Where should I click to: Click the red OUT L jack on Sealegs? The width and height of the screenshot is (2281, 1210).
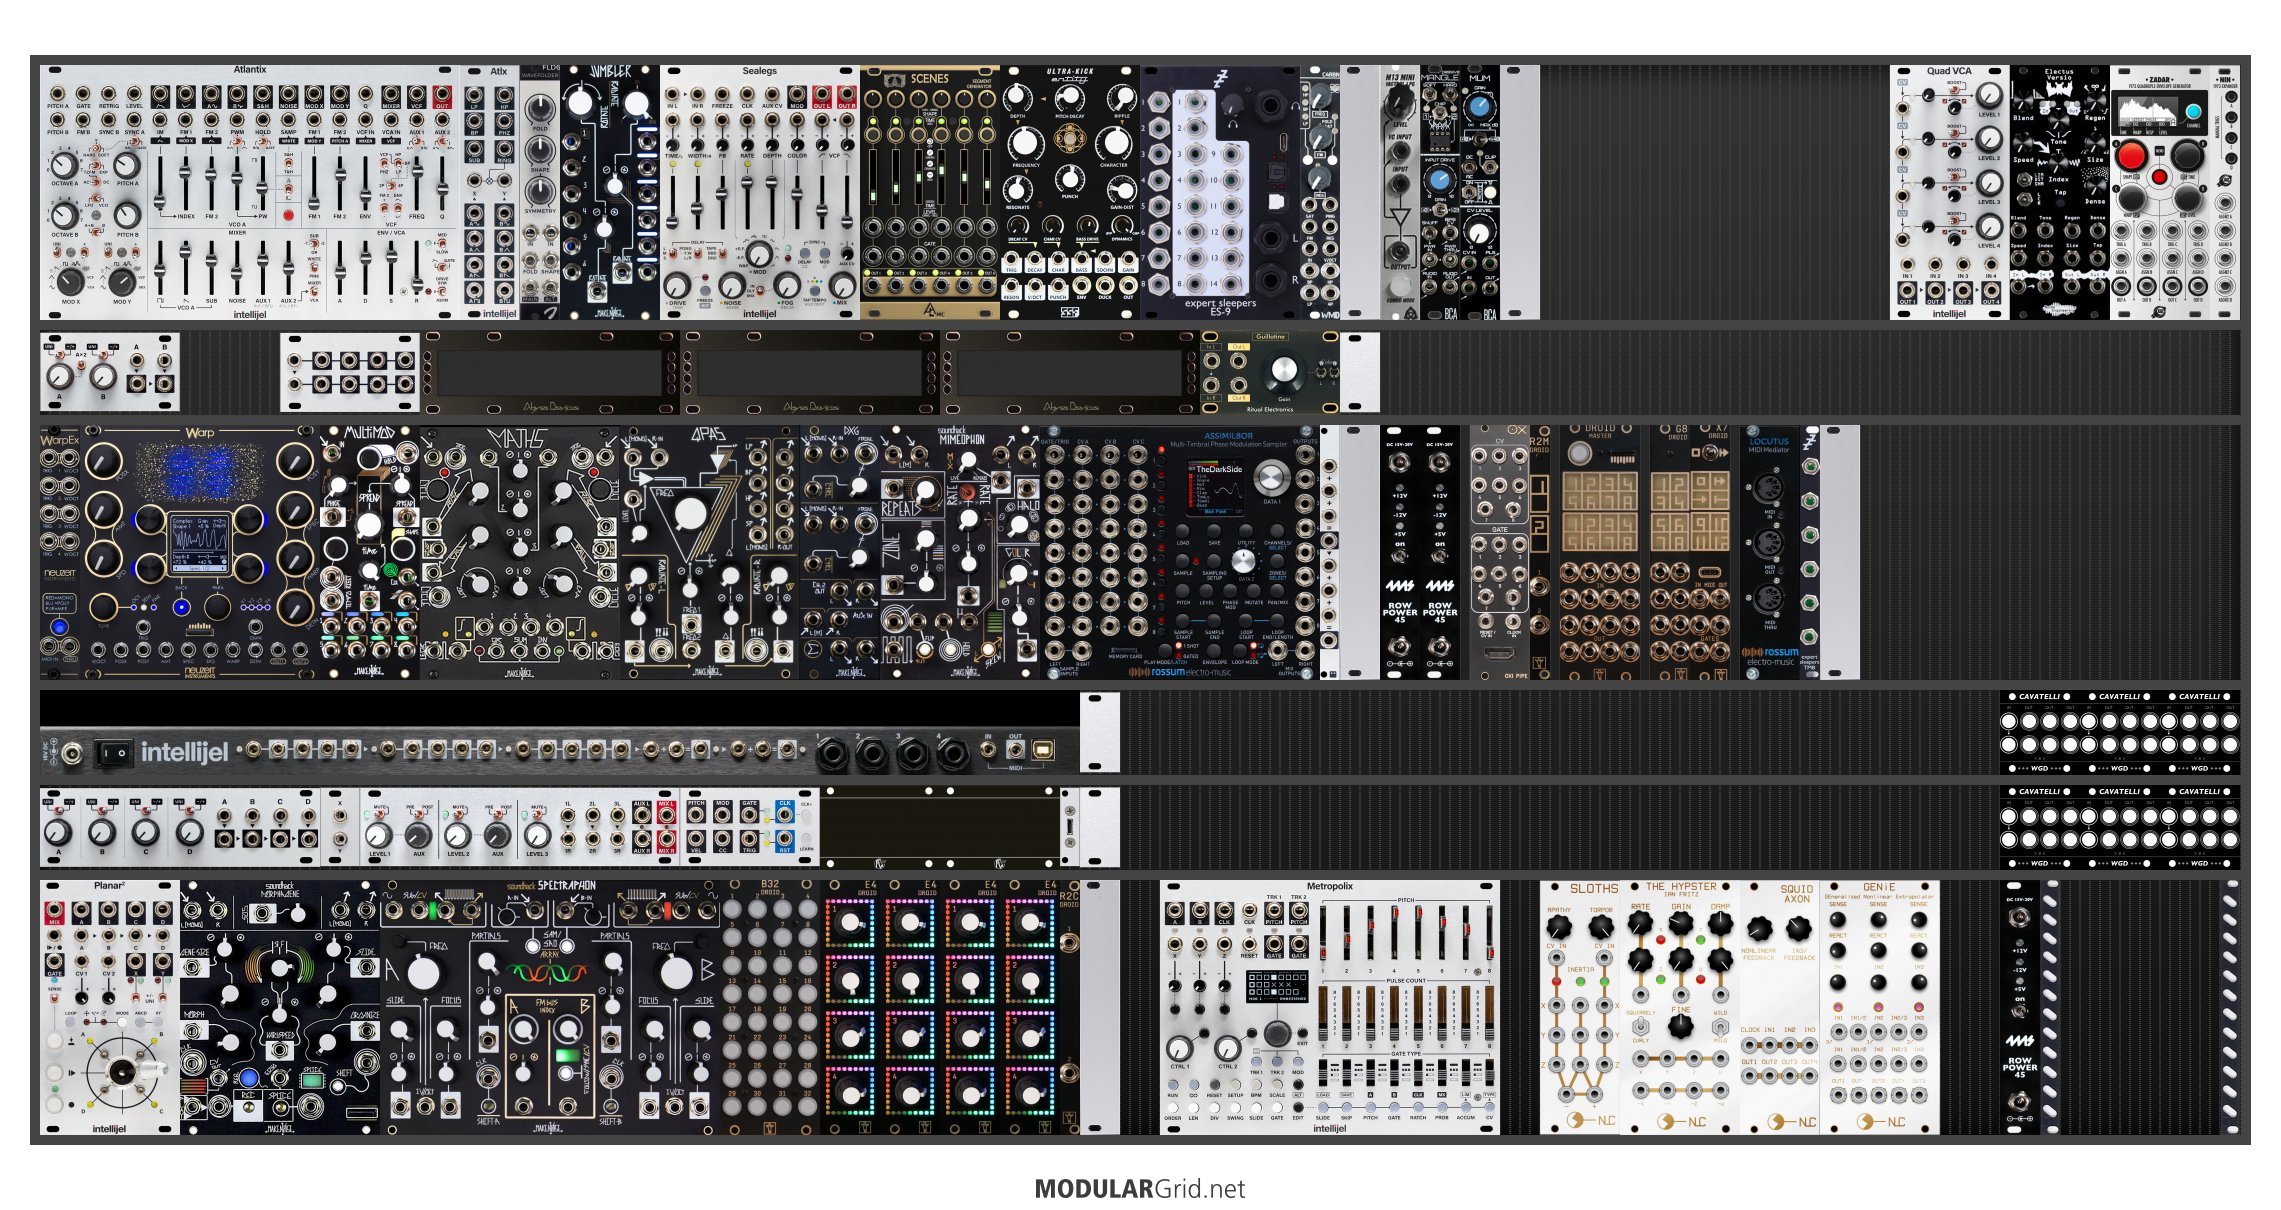[x=822, y=96]
